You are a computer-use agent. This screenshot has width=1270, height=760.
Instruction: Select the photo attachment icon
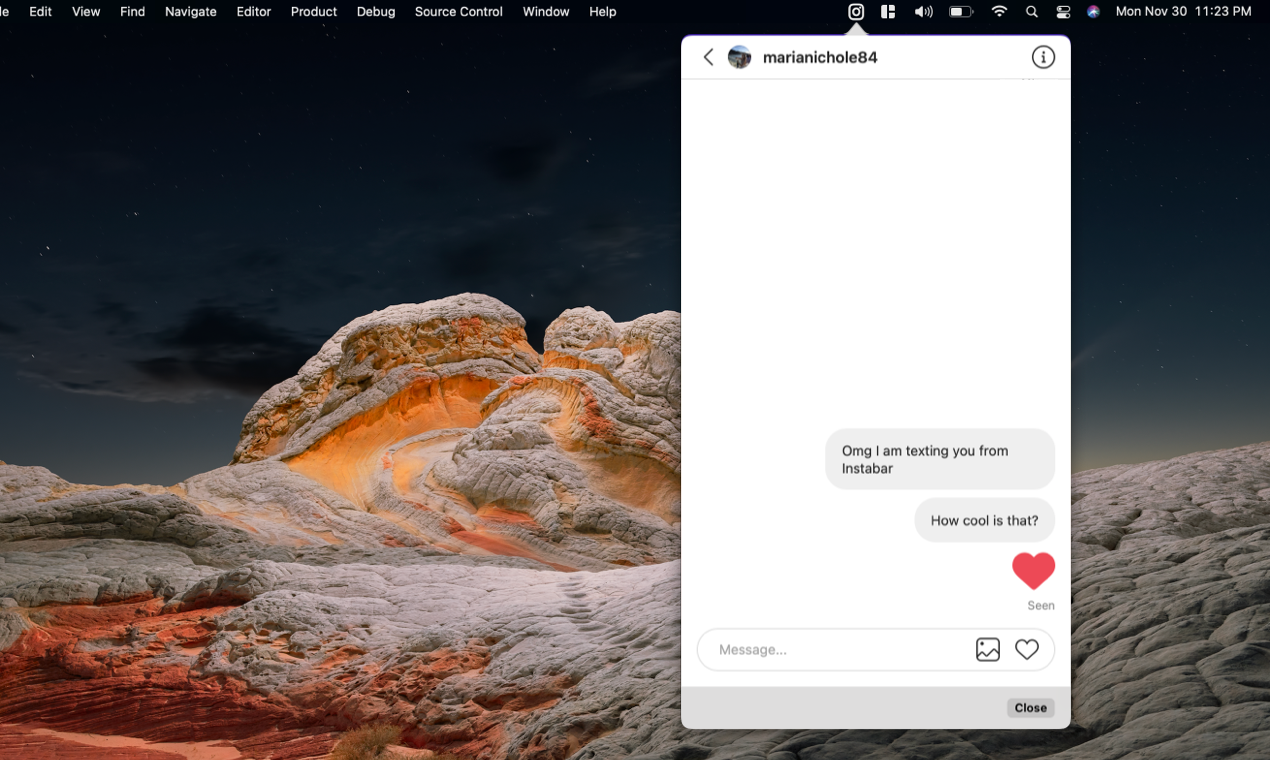pos(988,650)
